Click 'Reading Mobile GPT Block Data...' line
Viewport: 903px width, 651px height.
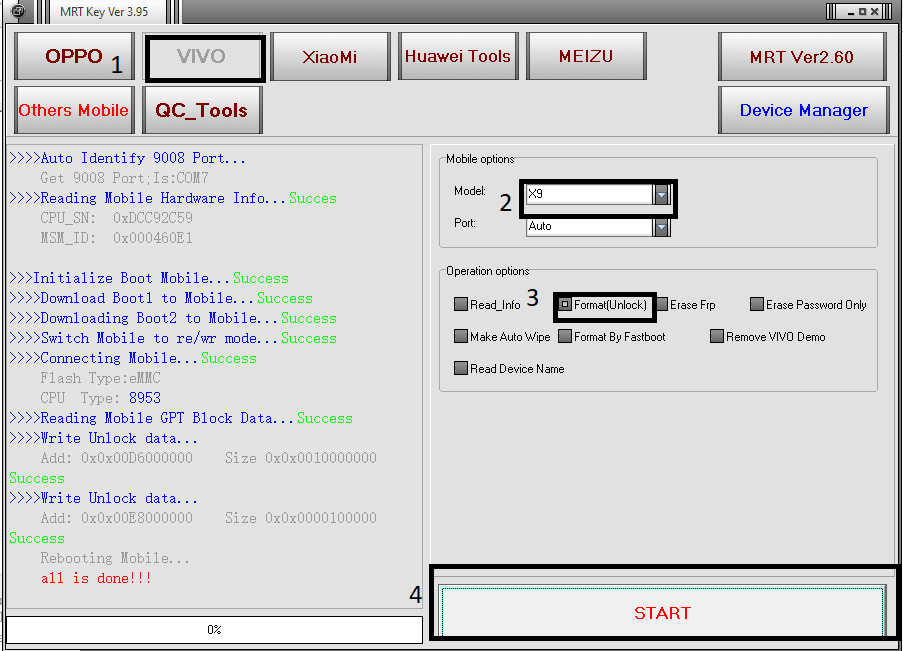point(181,418)
